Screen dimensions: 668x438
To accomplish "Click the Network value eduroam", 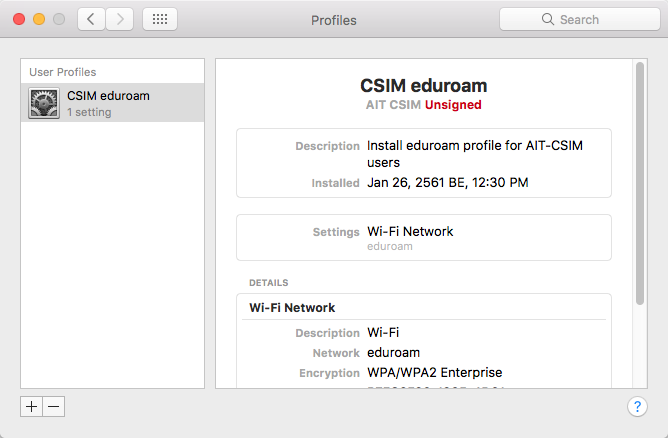I will tap(394, 352).
